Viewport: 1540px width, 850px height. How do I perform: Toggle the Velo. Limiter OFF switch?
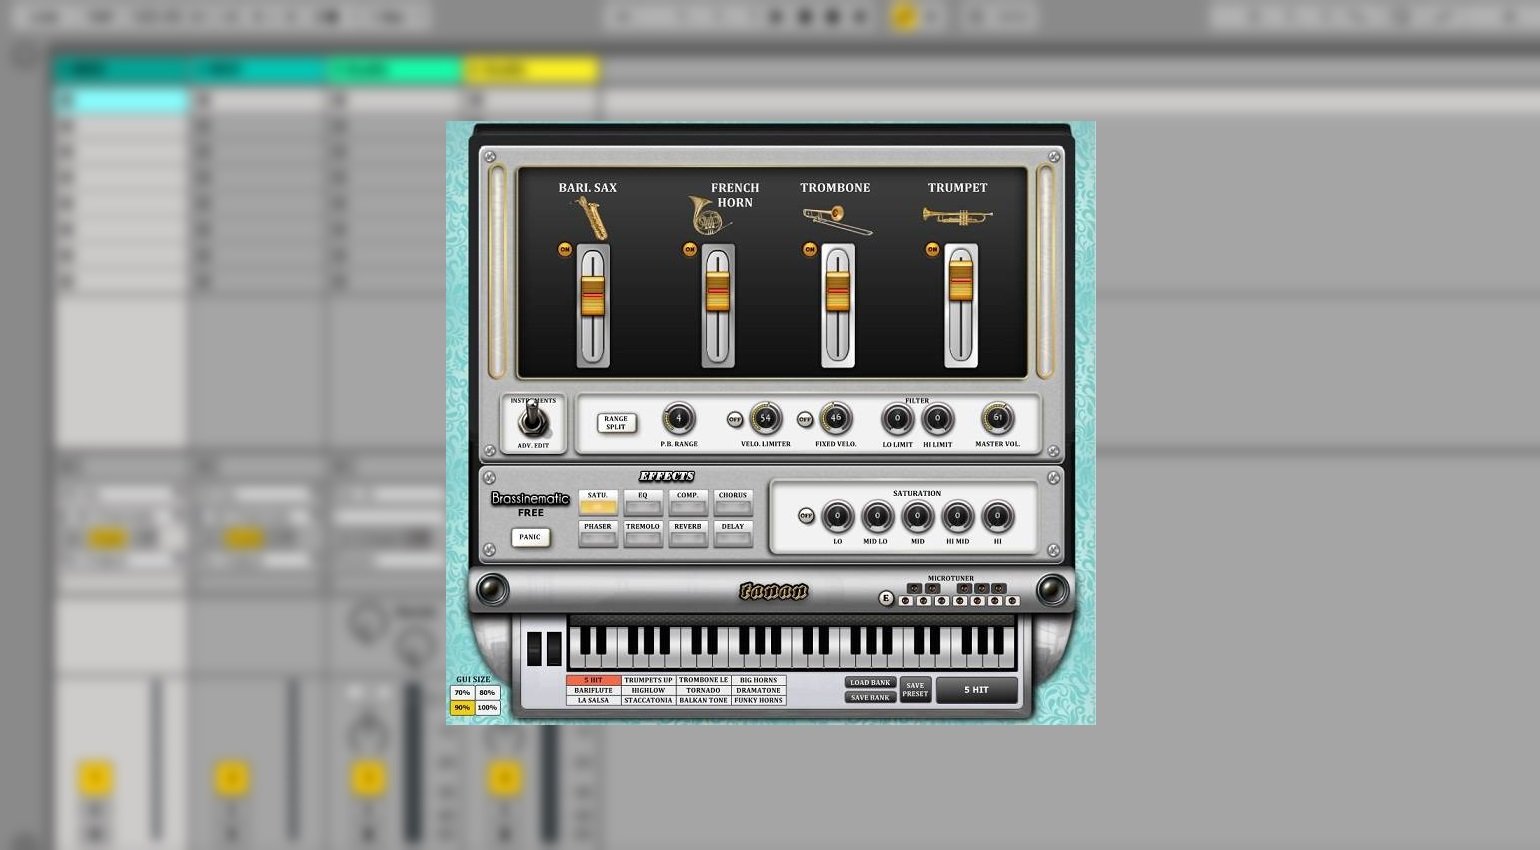(735, 420)
